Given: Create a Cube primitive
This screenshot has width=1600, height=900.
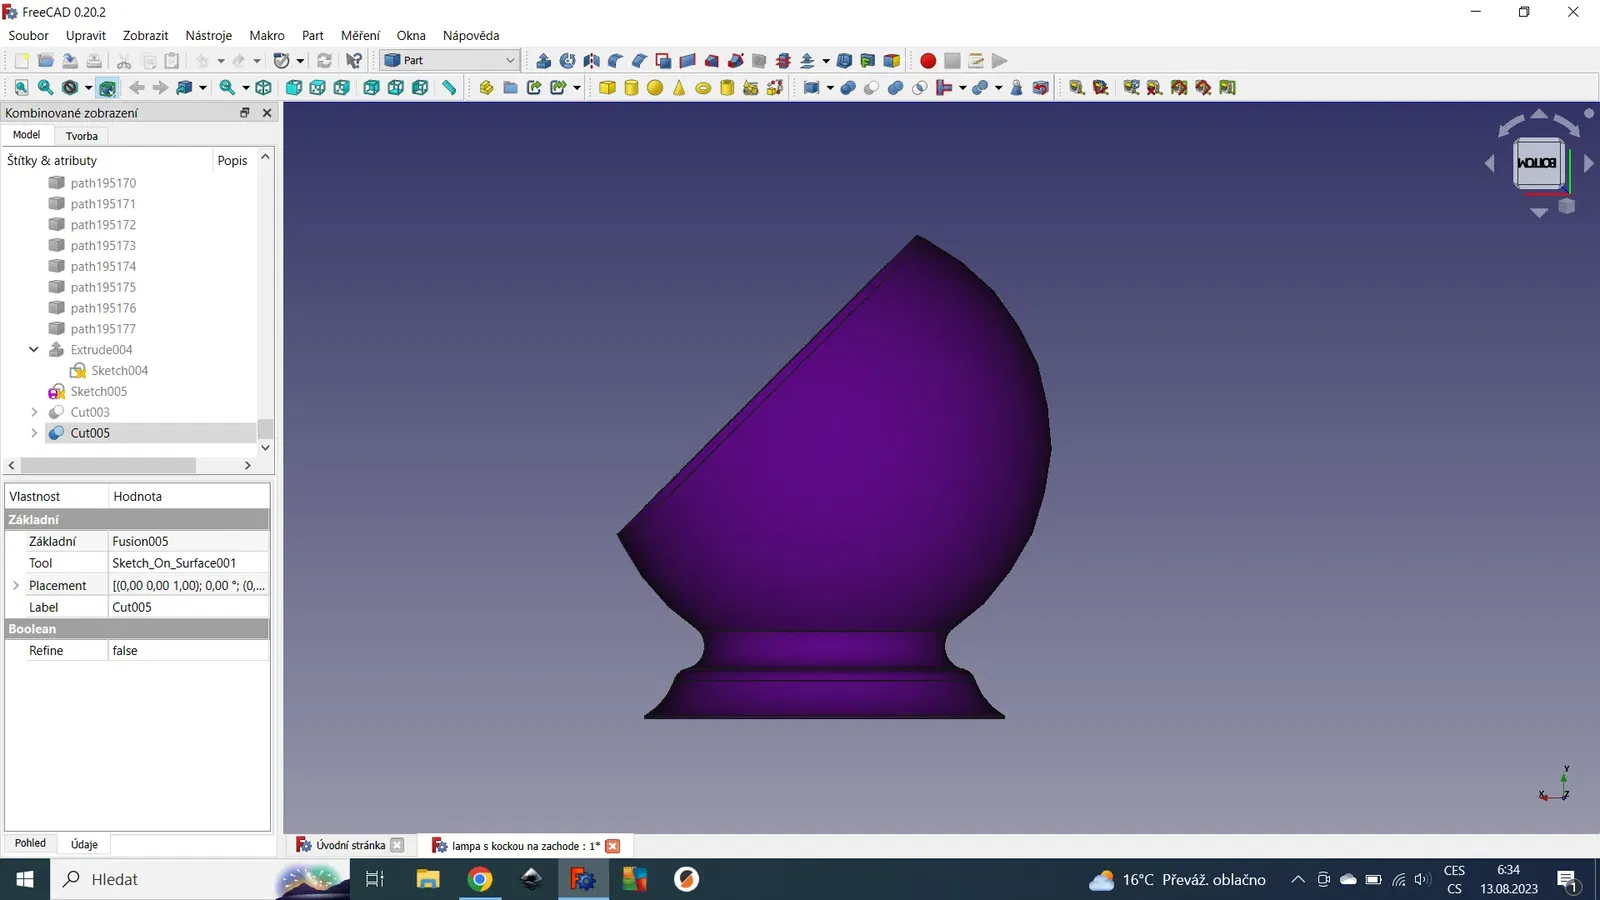Looking at the screenshot, I should point(607,88).
